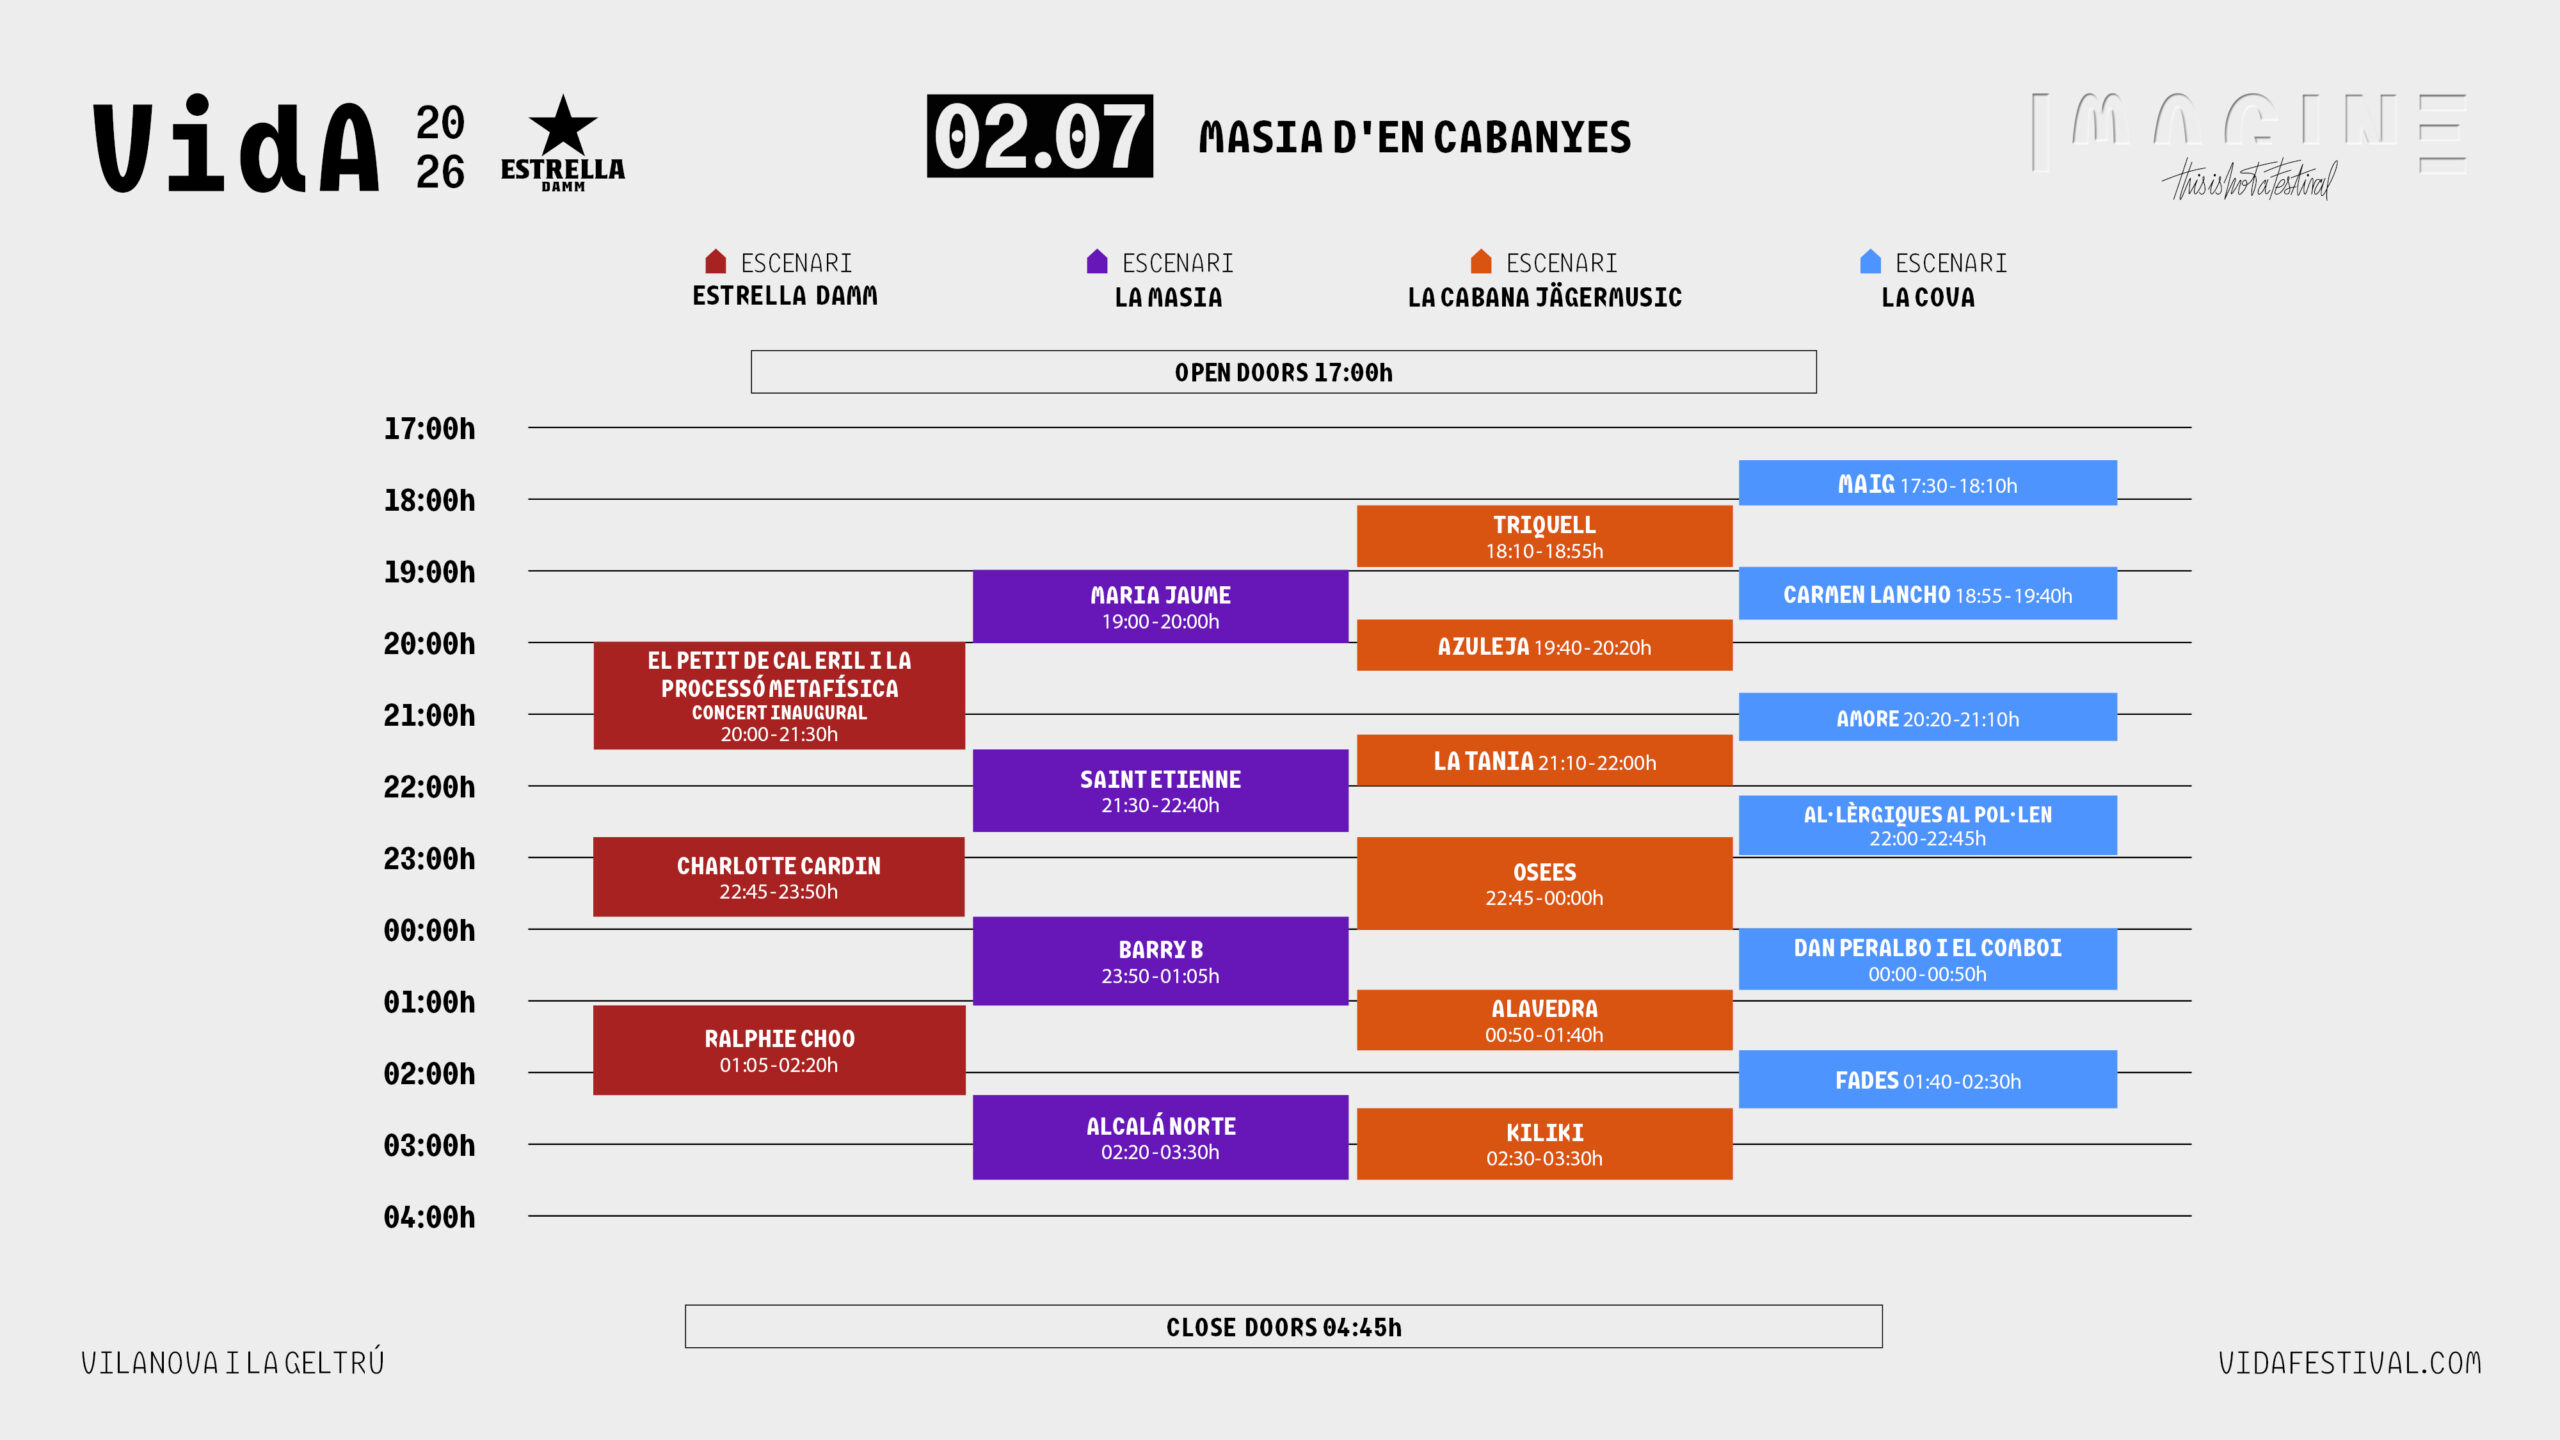Click the red house icon for Estrella Damm stage

[x=715, y=262]
